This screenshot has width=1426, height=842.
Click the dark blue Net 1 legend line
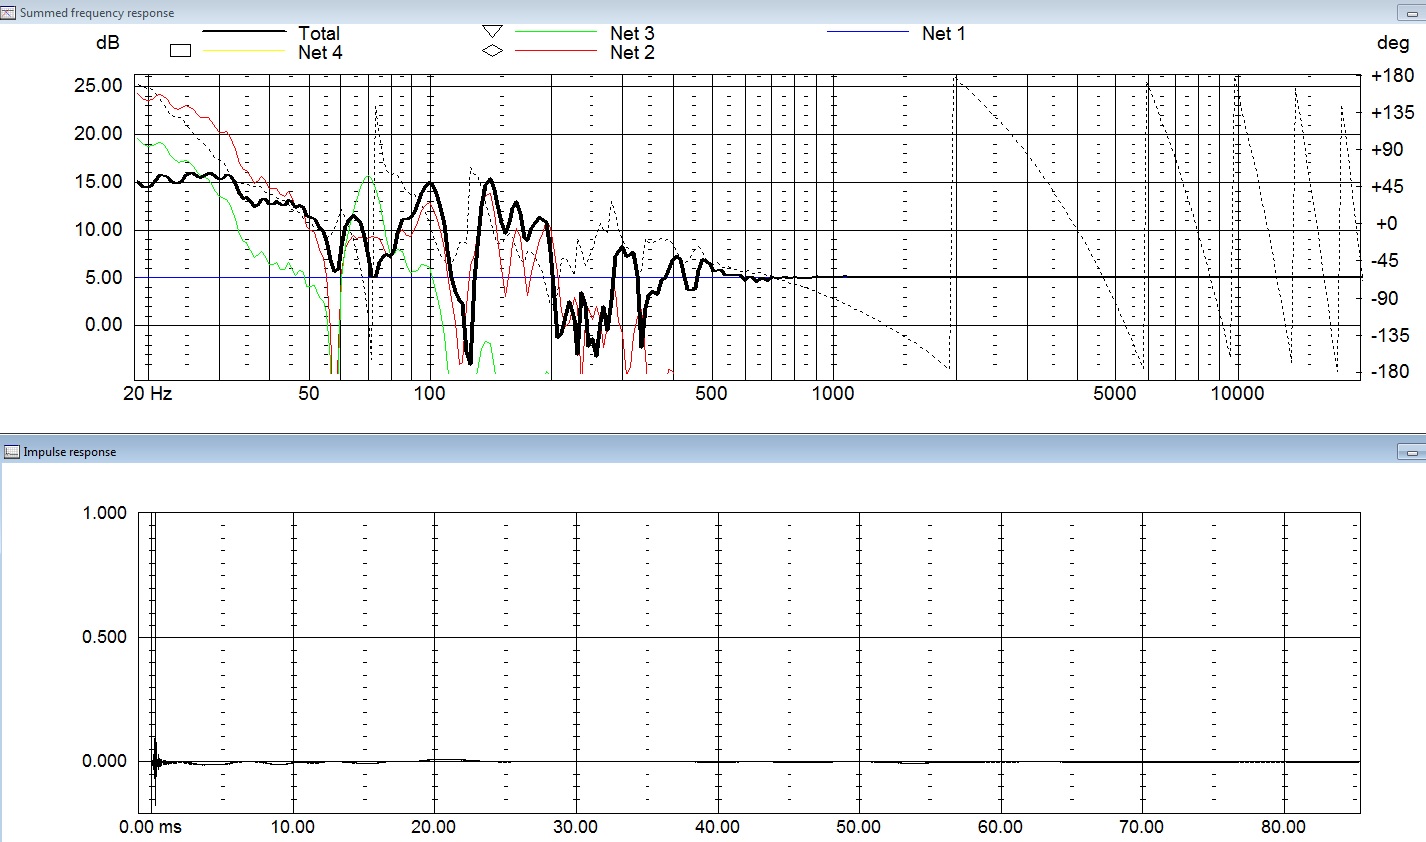tap(868, 32)
